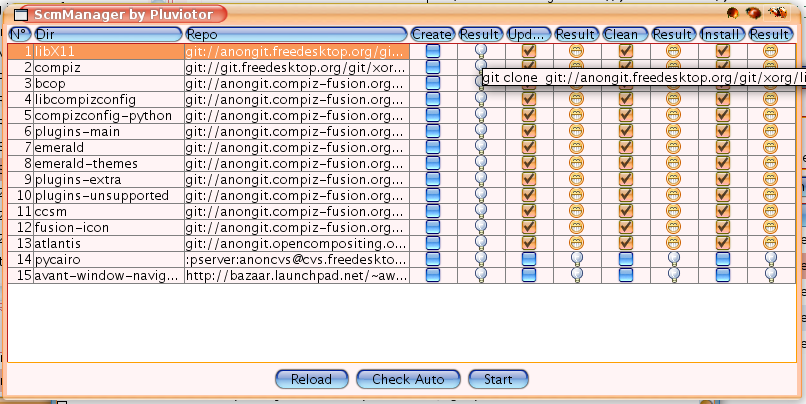Click pycairo Install result lightbulb icon

point(770,259)
